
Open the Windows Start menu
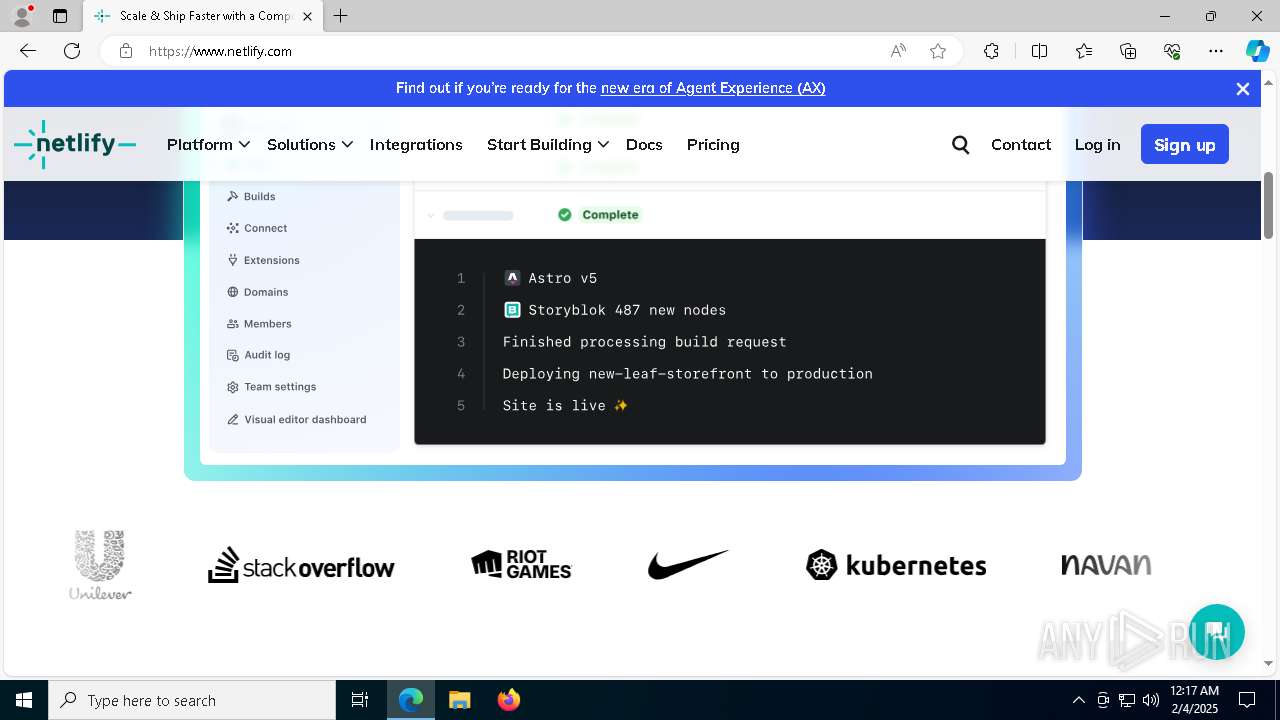click(24, 700)
